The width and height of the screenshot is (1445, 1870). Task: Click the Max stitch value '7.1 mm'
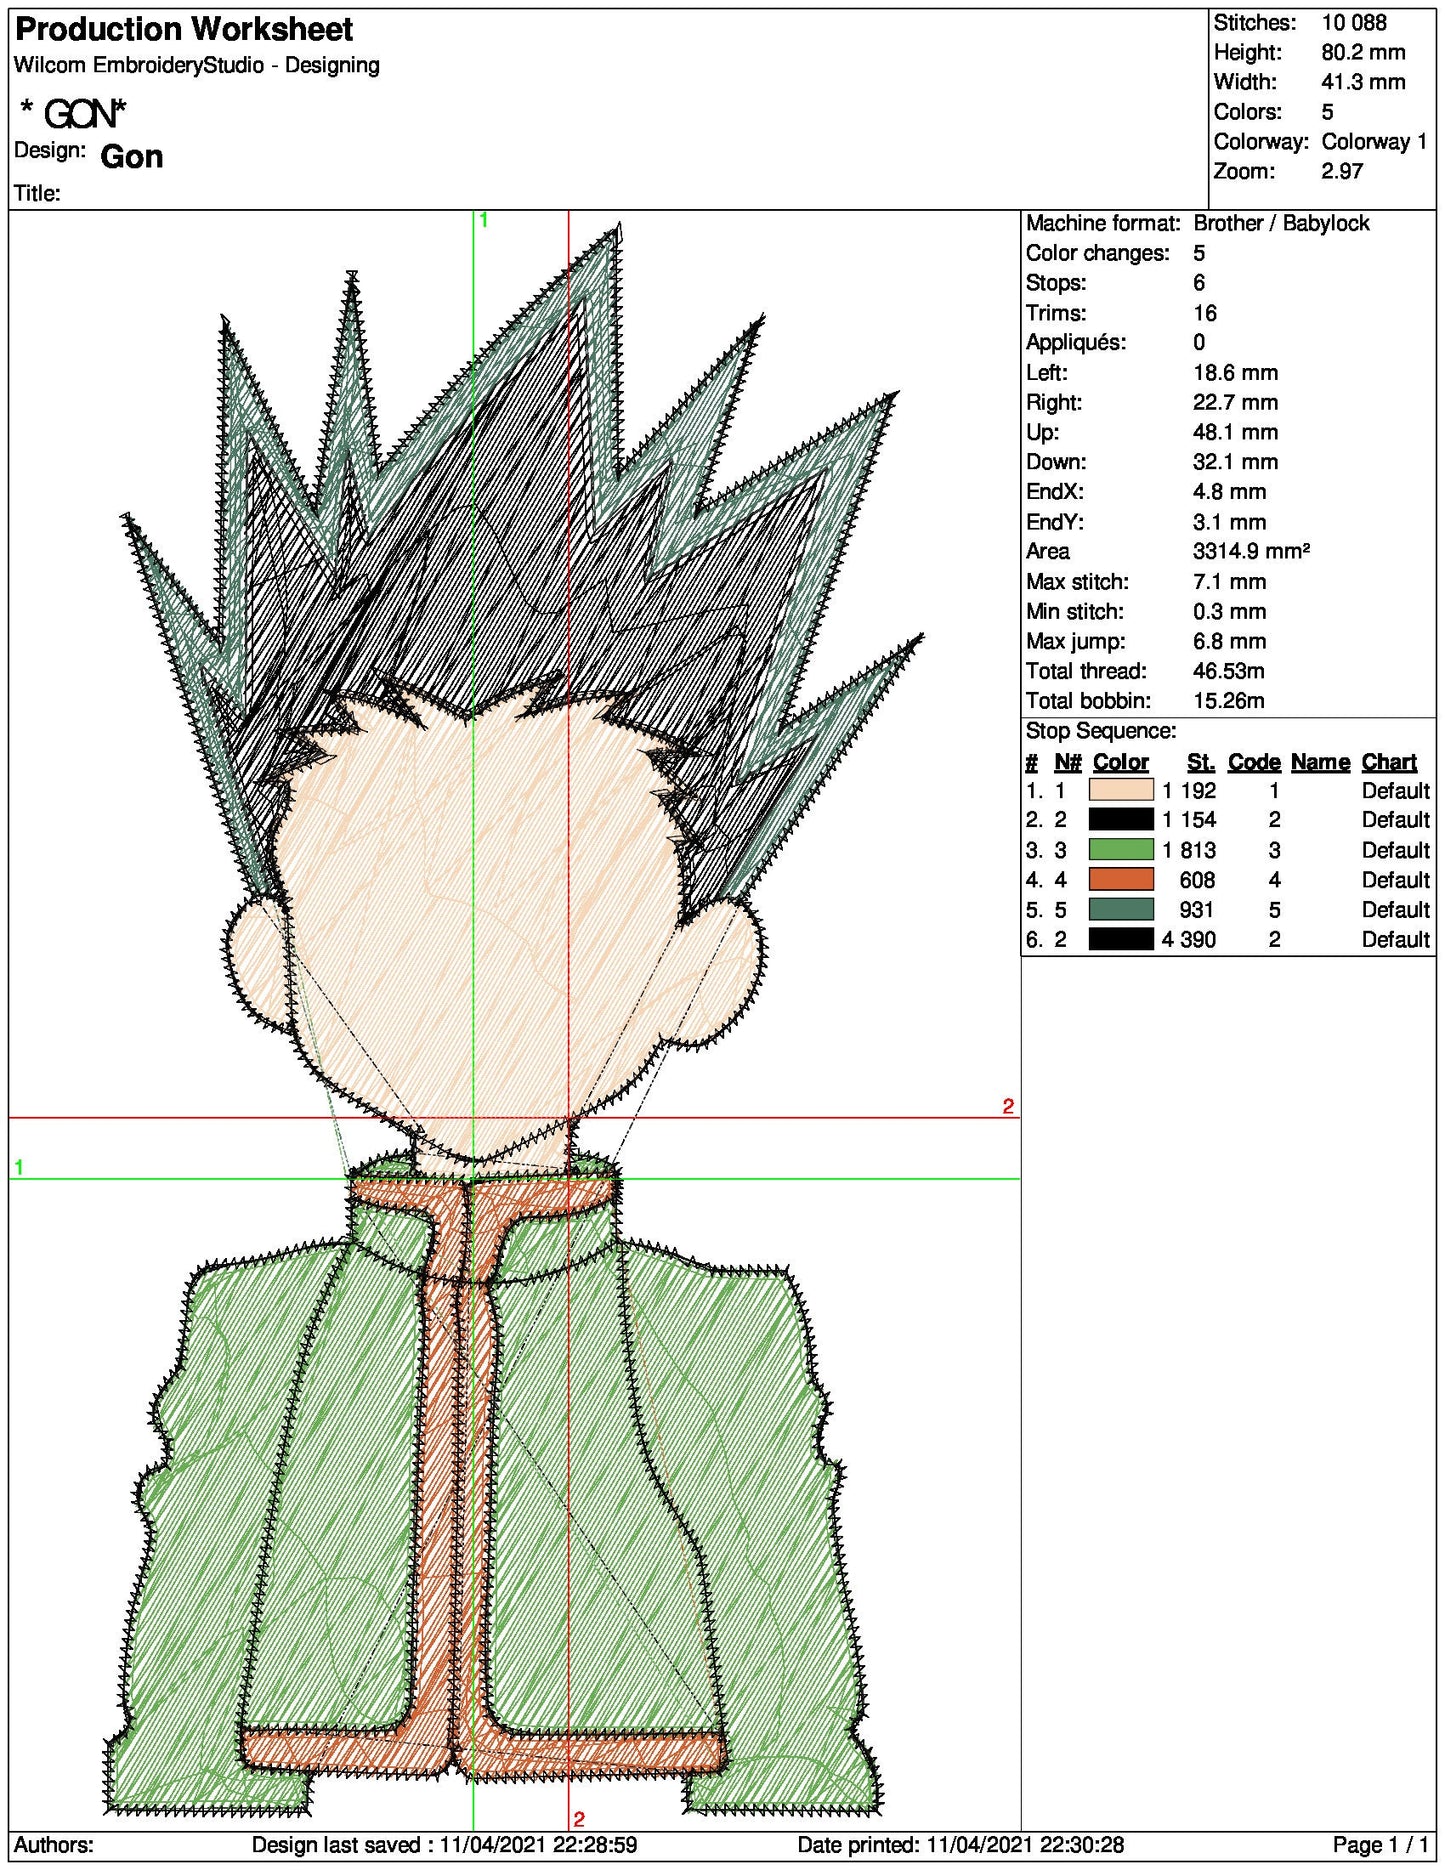coord(1229,581)
